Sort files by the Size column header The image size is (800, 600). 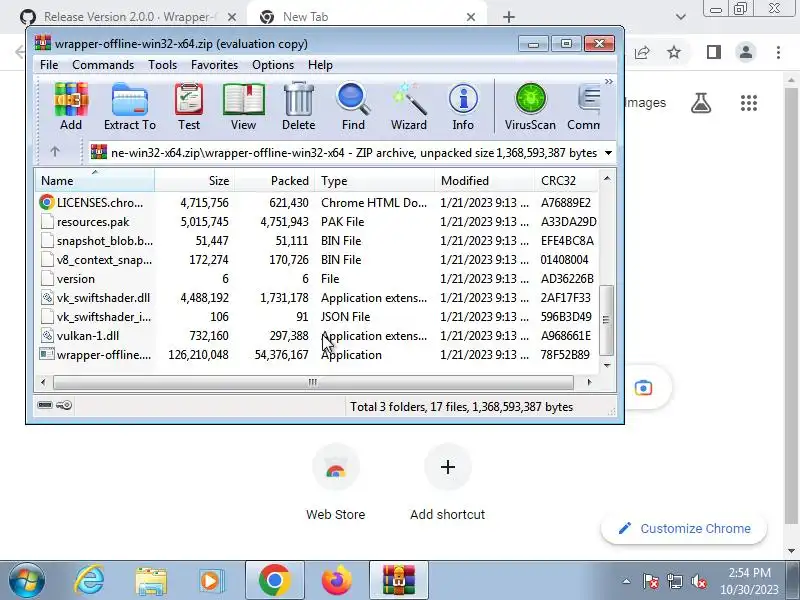click(x=194, y=181)
